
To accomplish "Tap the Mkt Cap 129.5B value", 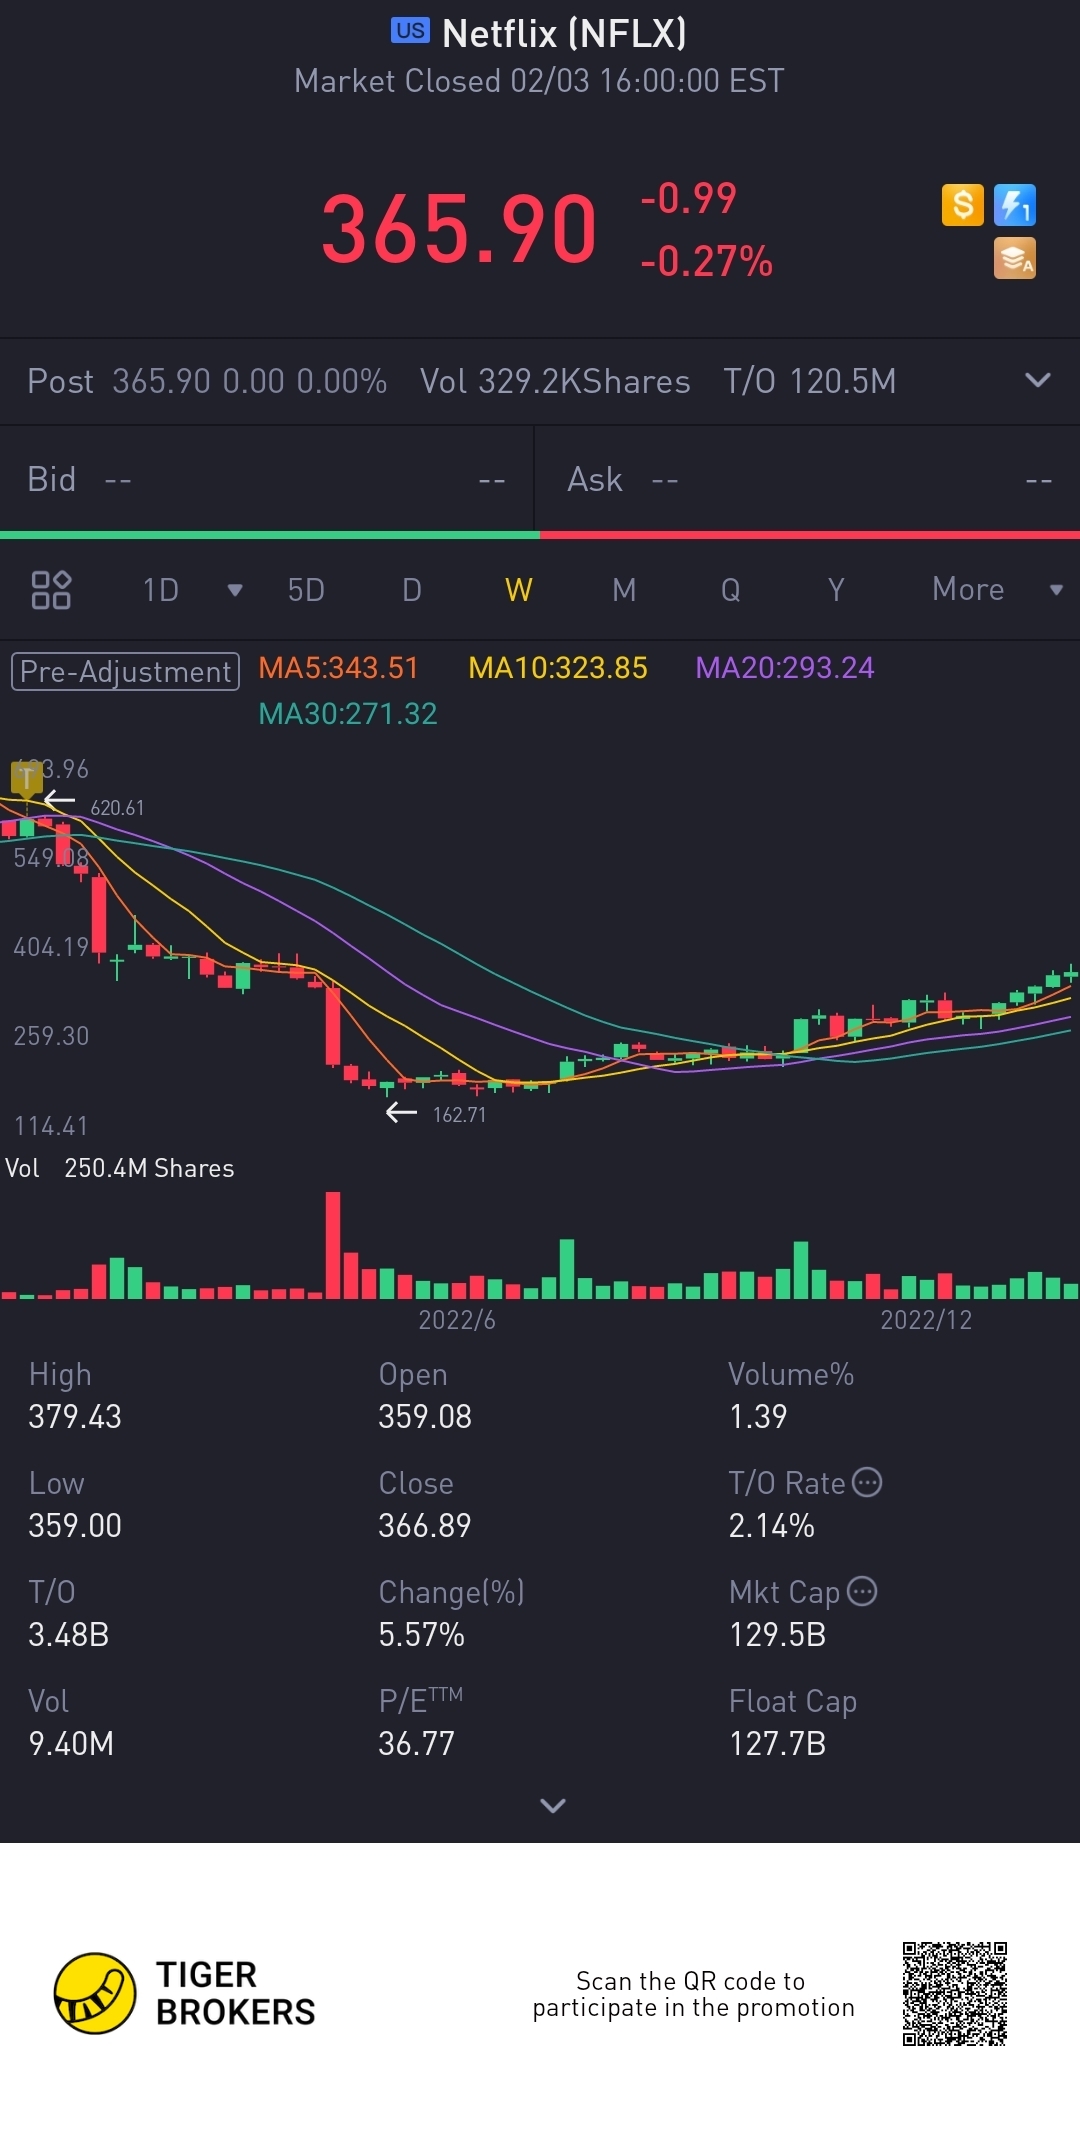I will (x=778, y=1635).
